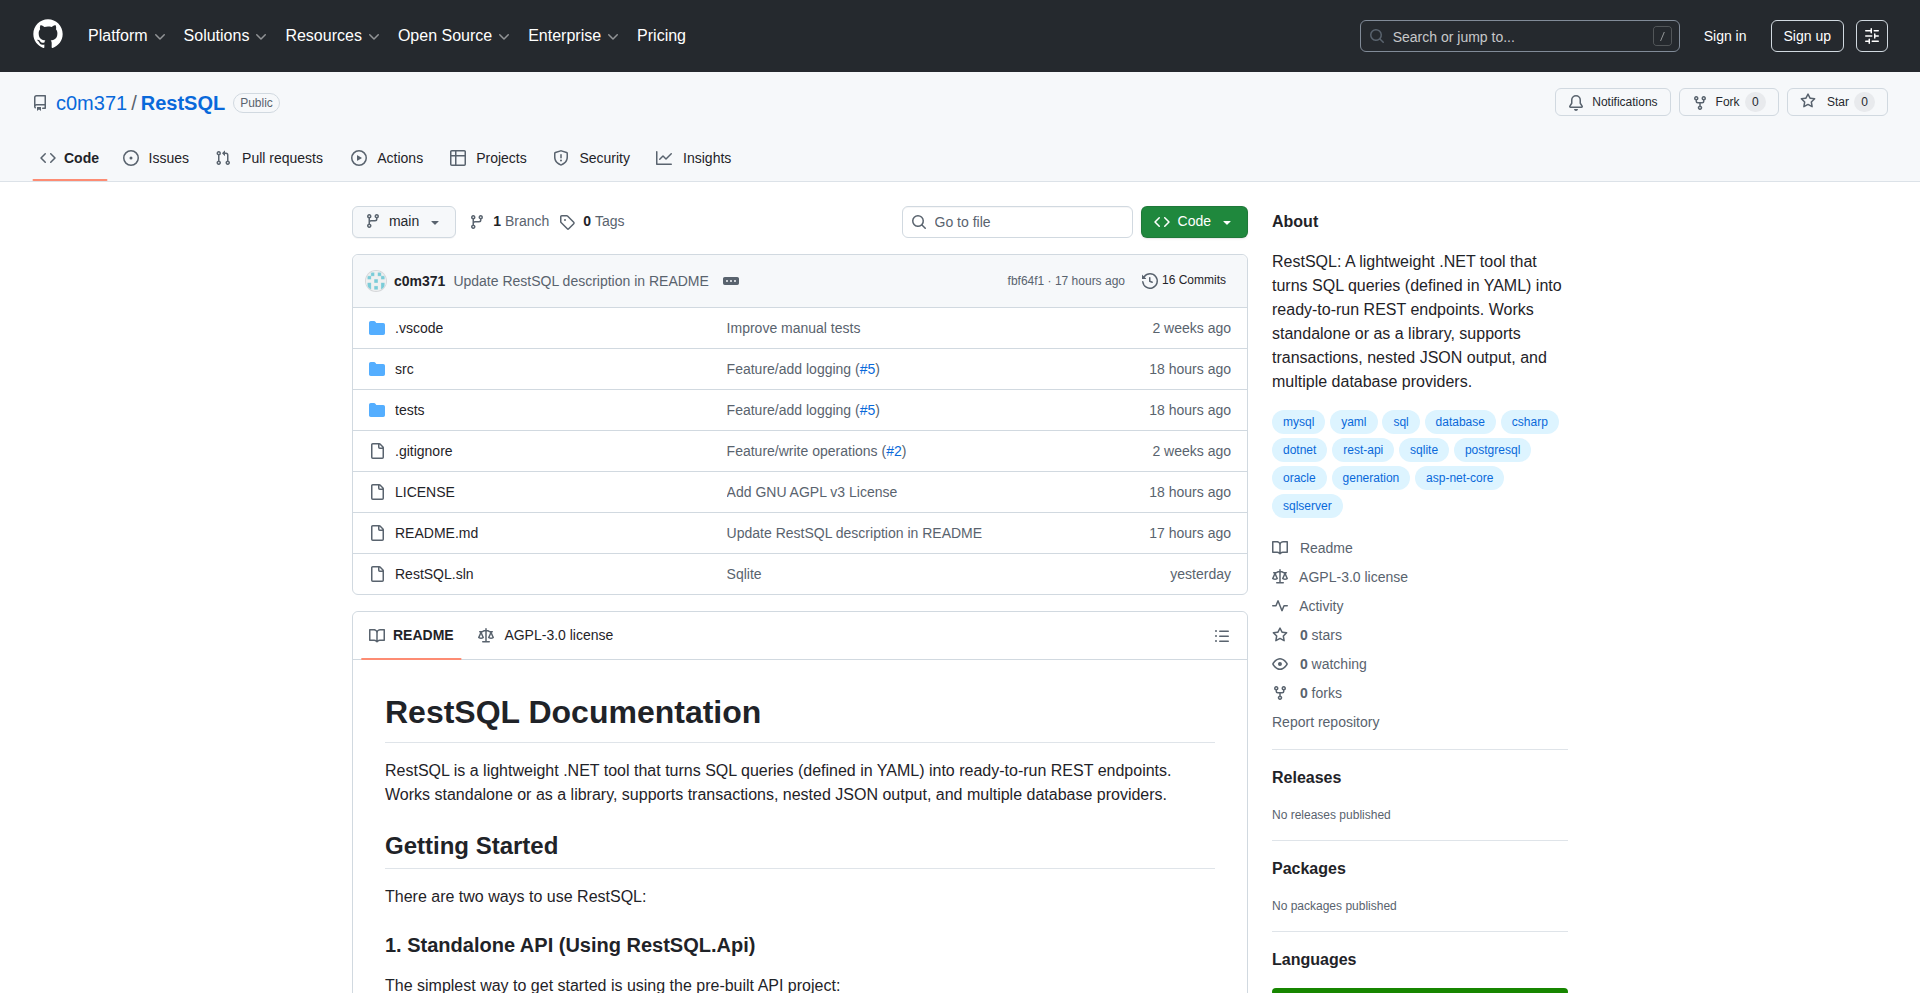Expand the Platform navigation menu
Screen dimensions: 1920x993
[x=126, y=36]
